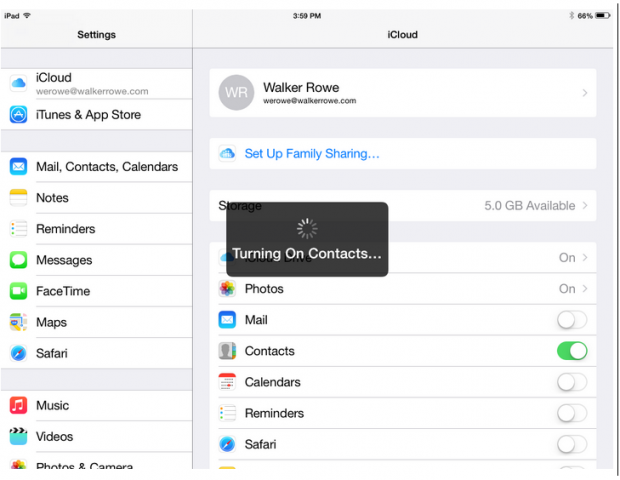Open iTunes & App Store settings

tap(96, 115)
